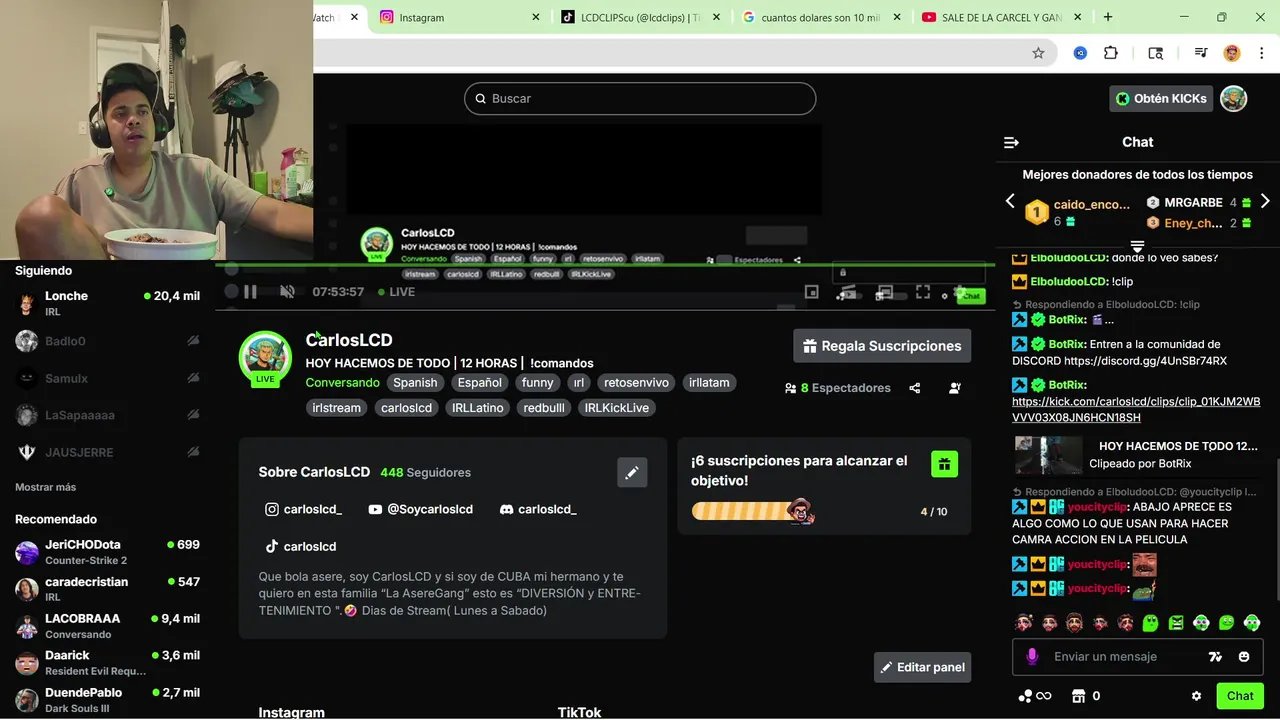Open the carloslcd_ Instagram link
The width and height of the screenshot is (1280, 720).
[303, 509]
